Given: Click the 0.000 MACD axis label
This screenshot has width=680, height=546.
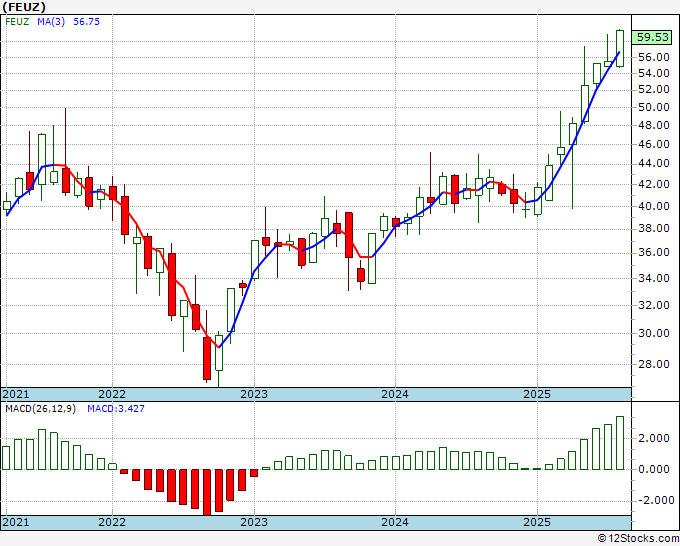Looking at the screenshot, I should pyautogui.click(x=654, y=469).
